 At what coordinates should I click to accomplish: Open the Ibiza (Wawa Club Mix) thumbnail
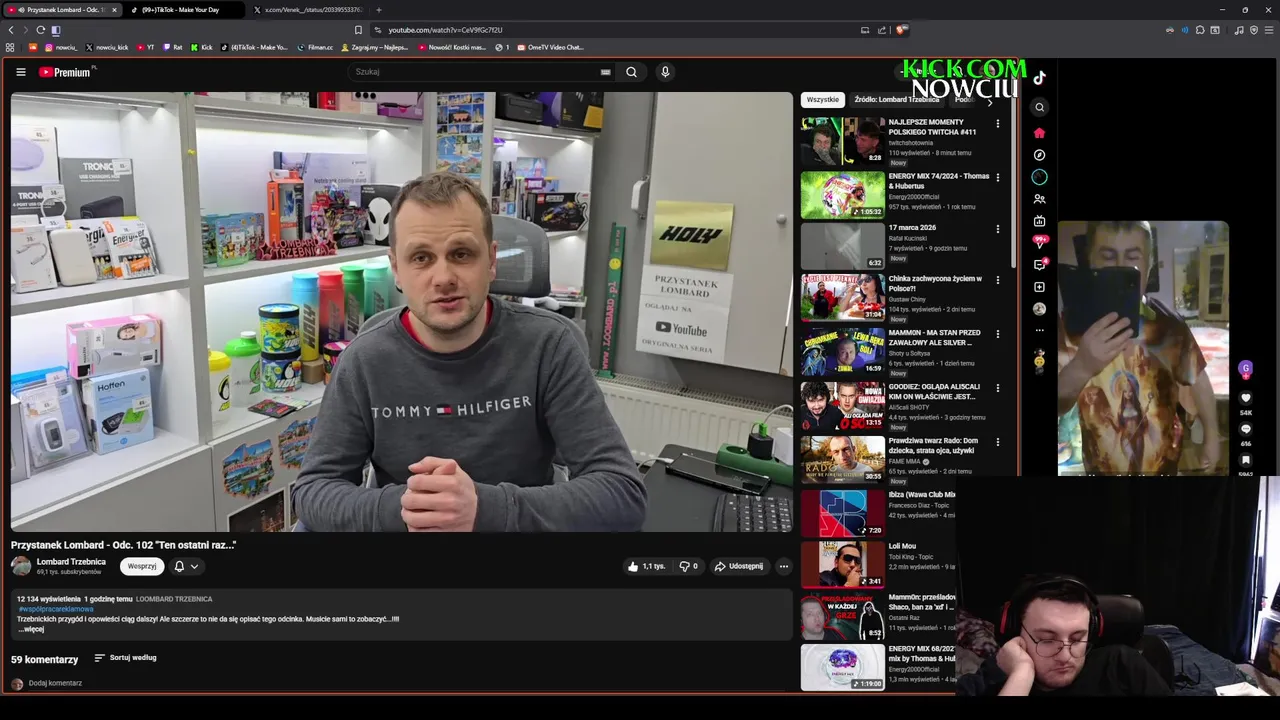point(843,513)
